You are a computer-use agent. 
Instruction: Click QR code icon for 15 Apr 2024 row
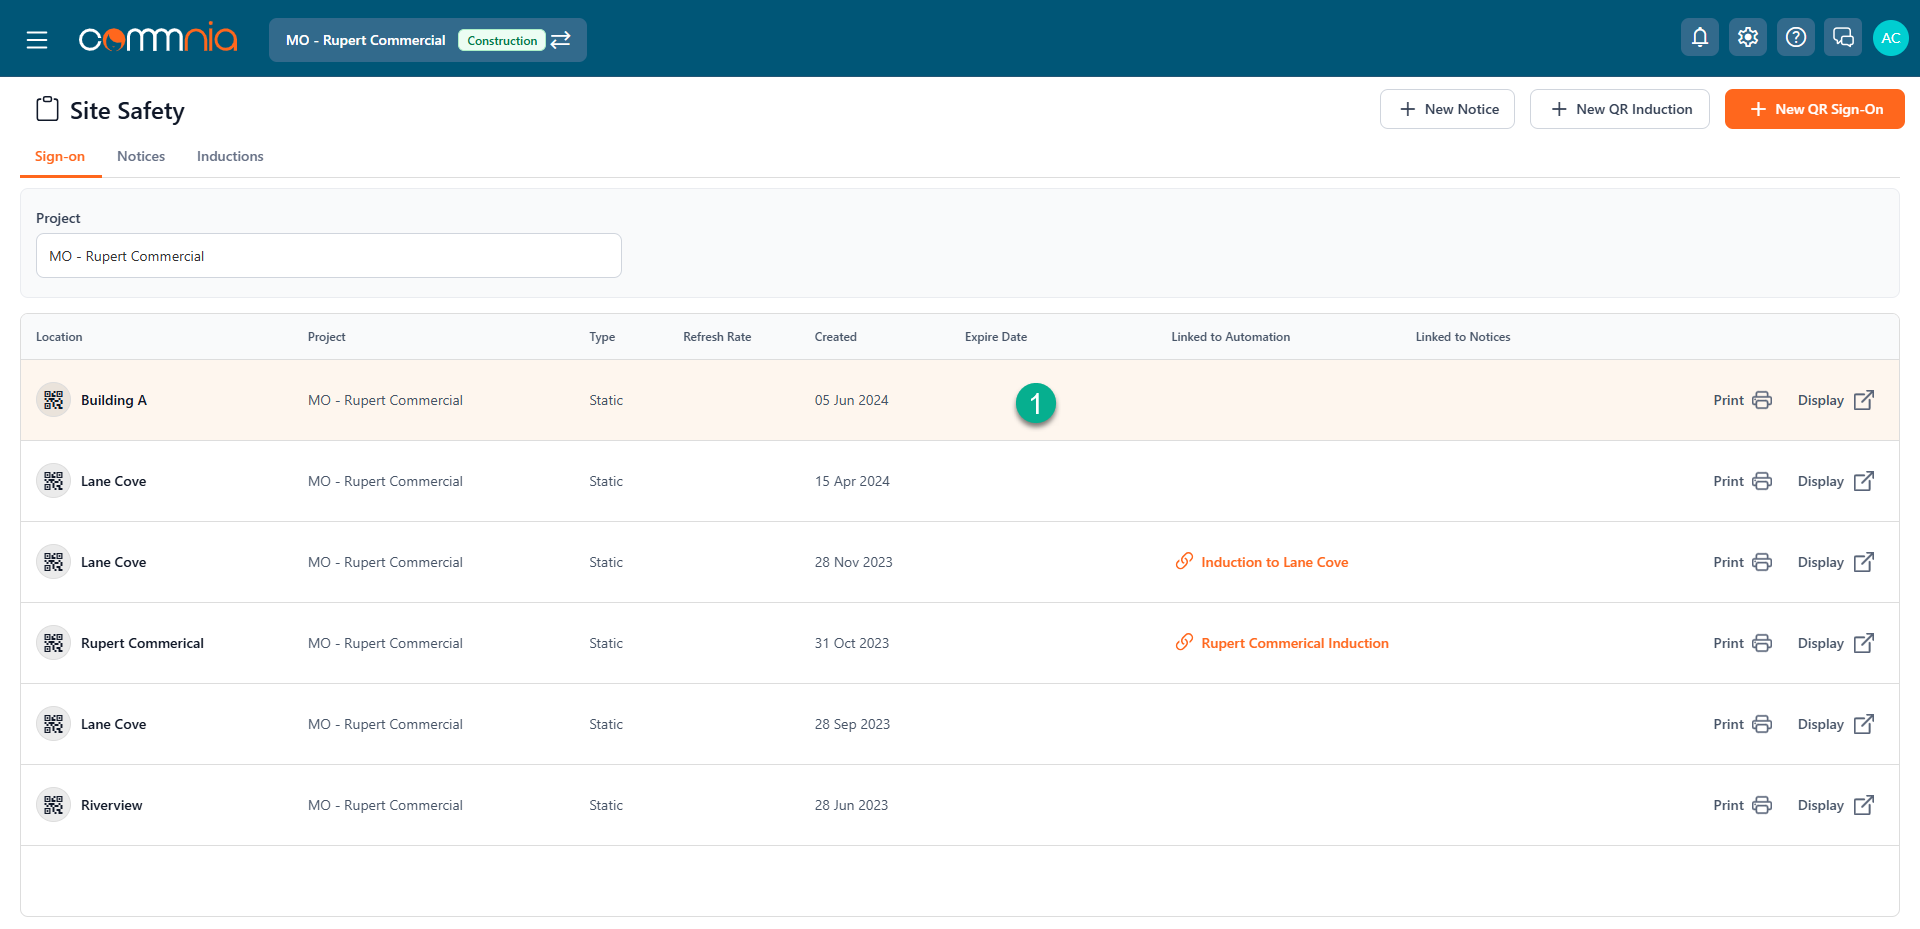(x=54, y=481)
